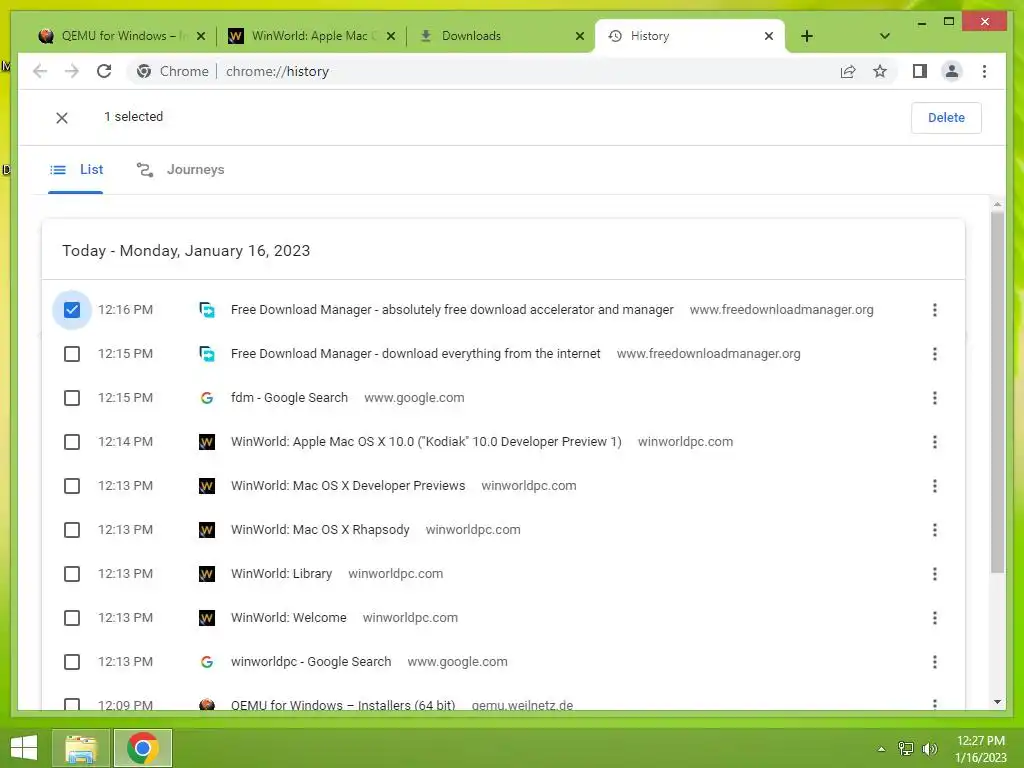Open more actions for fdm - Google Search
The width and height of the screenshot is (1024, 768).
(x=935, y=398)
